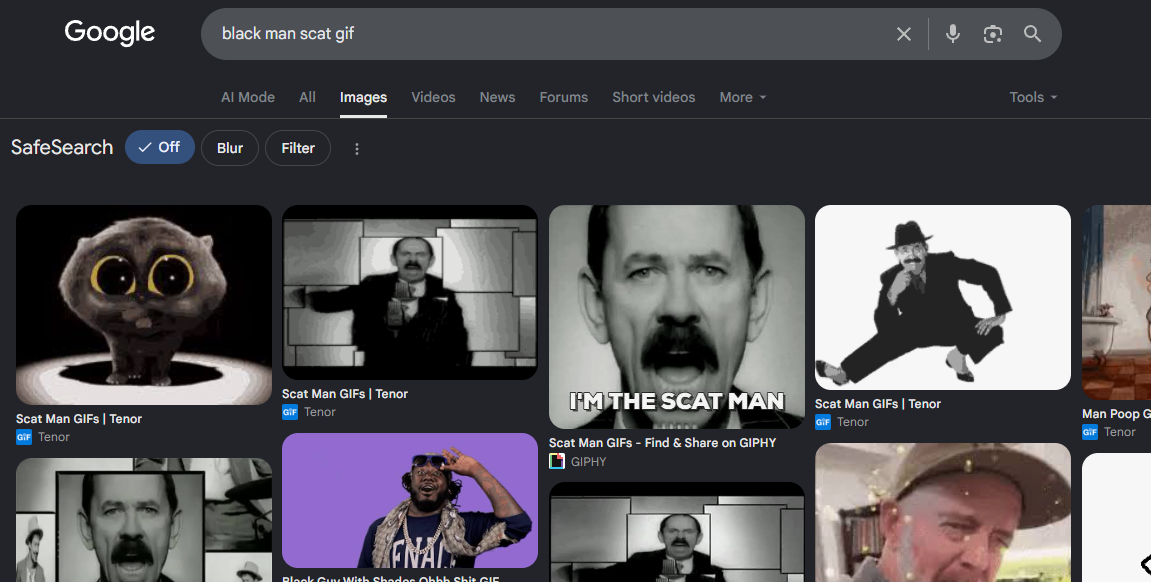Select the Images tab
The height and width of the screenshot is (582, 1151).
point(363,97)
